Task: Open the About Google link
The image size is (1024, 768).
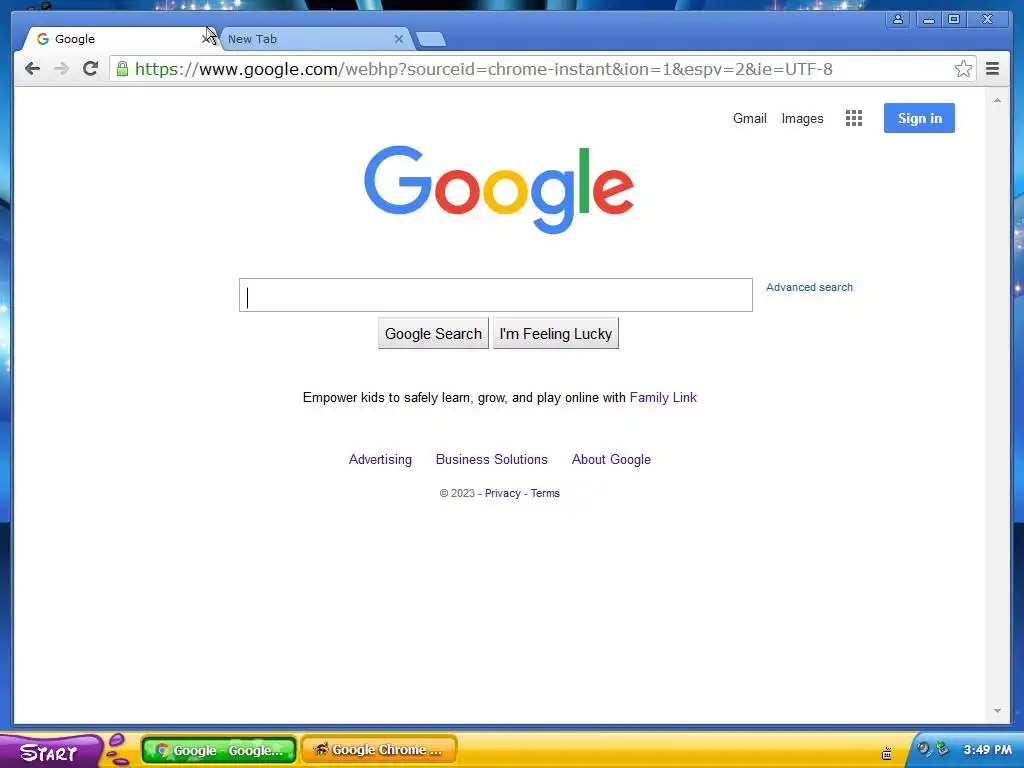Action: (611, 459)
